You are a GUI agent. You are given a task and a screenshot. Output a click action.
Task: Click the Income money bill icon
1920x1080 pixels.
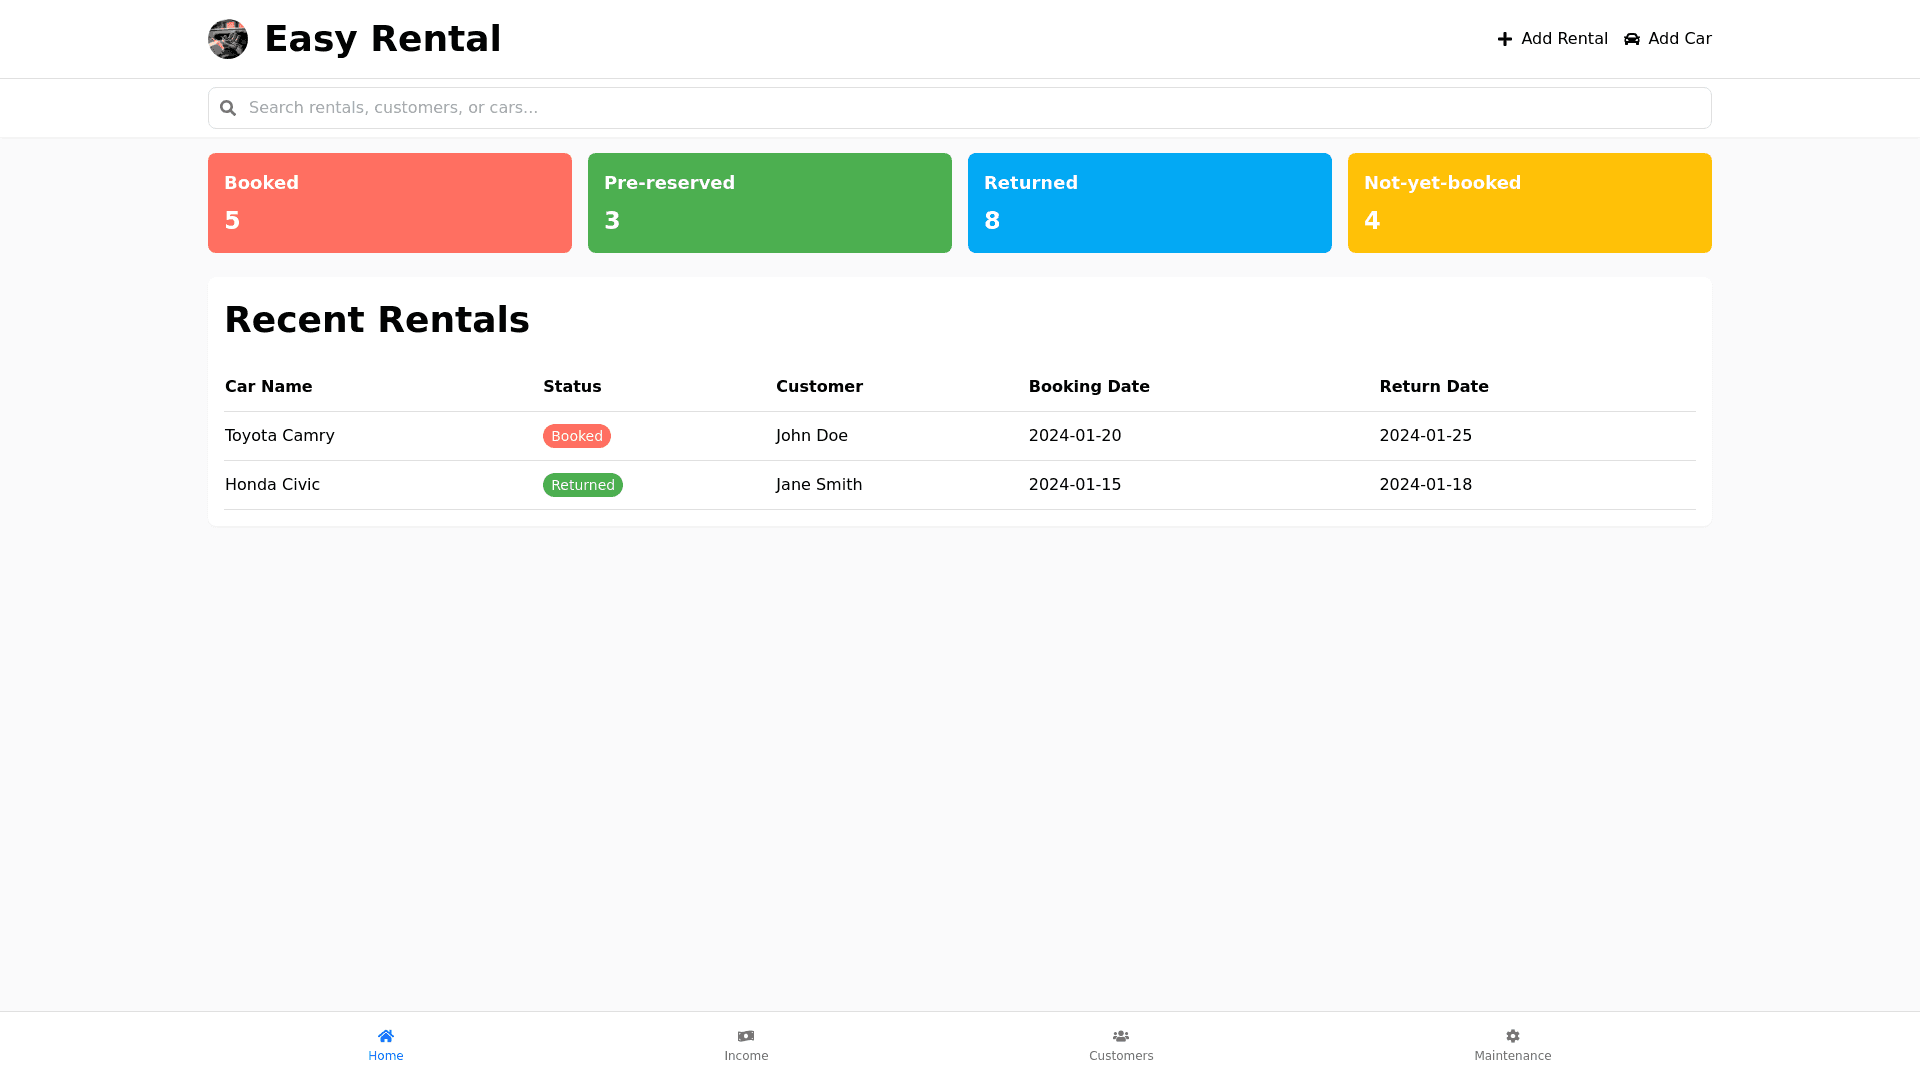[746, 1036]
